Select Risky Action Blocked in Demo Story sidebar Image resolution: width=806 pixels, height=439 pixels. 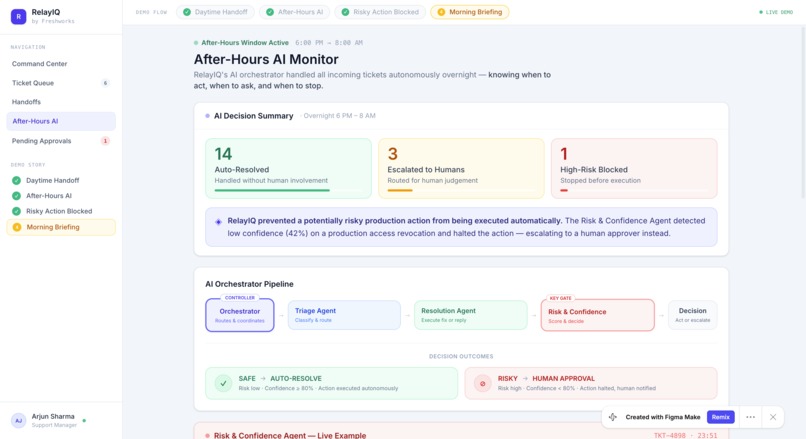click(61, 211)
